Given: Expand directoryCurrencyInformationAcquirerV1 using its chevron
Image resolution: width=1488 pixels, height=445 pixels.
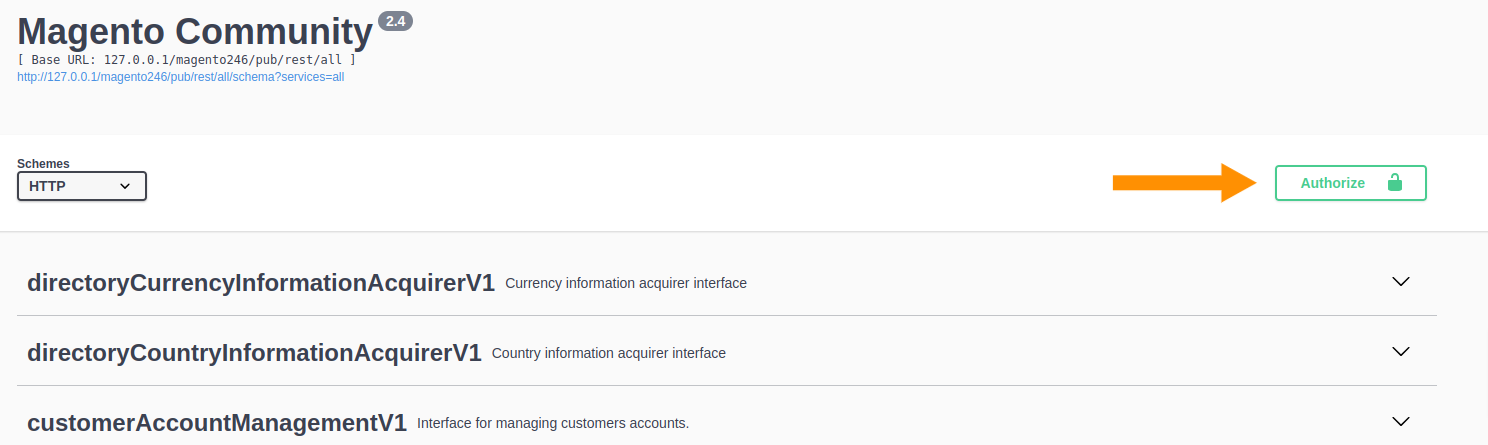Looking at the screenshot, I should 1401,282.
